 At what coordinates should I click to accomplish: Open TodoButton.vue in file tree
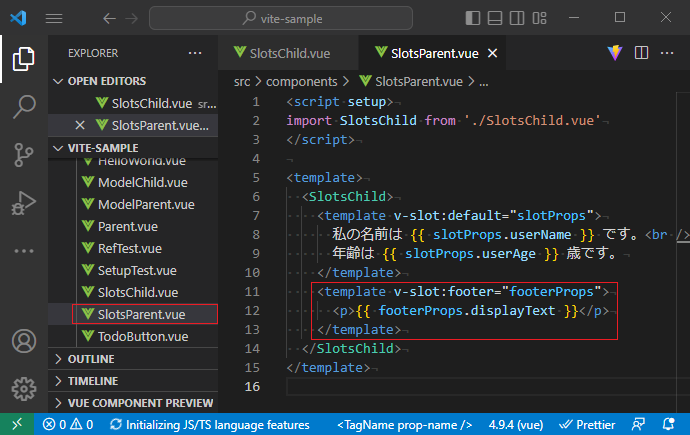point(133,336)
